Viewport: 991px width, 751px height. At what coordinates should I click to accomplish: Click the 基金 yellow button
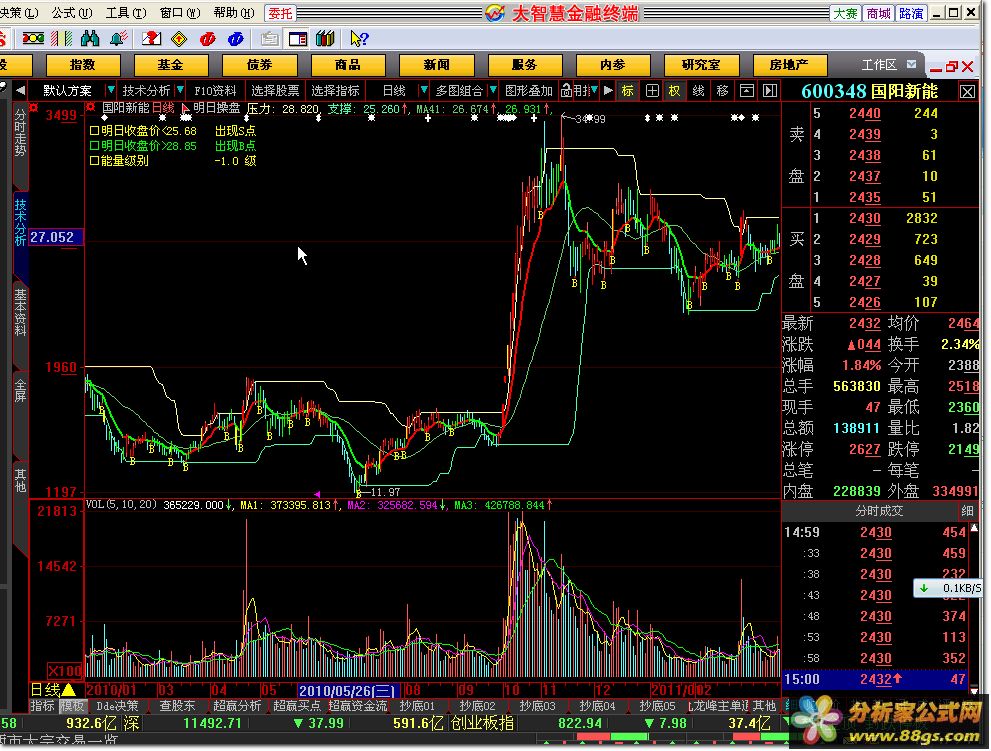171,64
